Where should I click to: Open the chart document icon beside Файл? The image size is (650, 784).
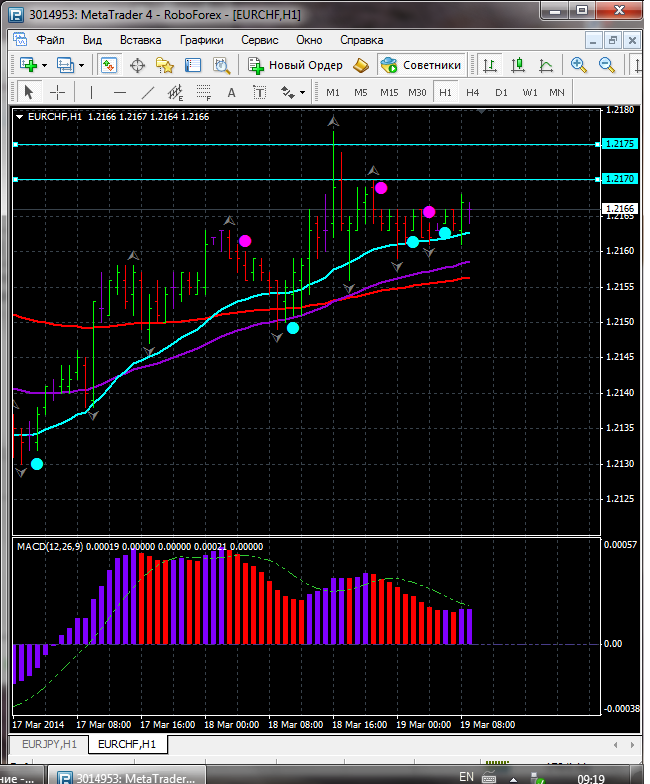click(20, 40)
